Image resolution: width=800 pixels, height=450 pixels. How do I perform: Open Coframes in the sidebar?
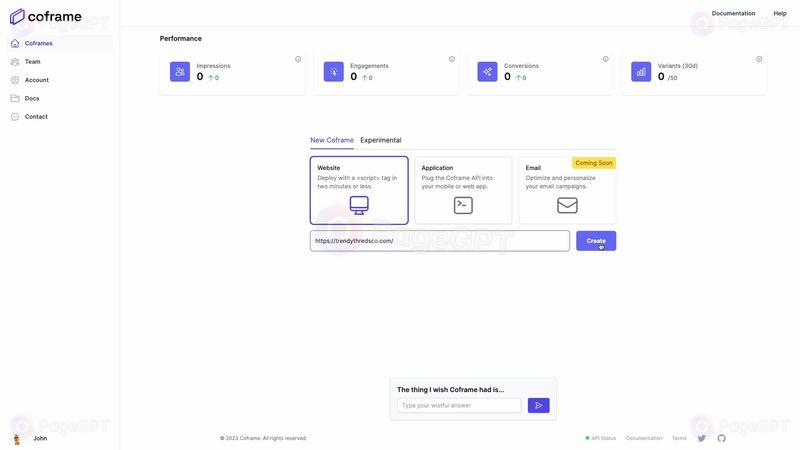pyautogui.click(x=60, y=43)
